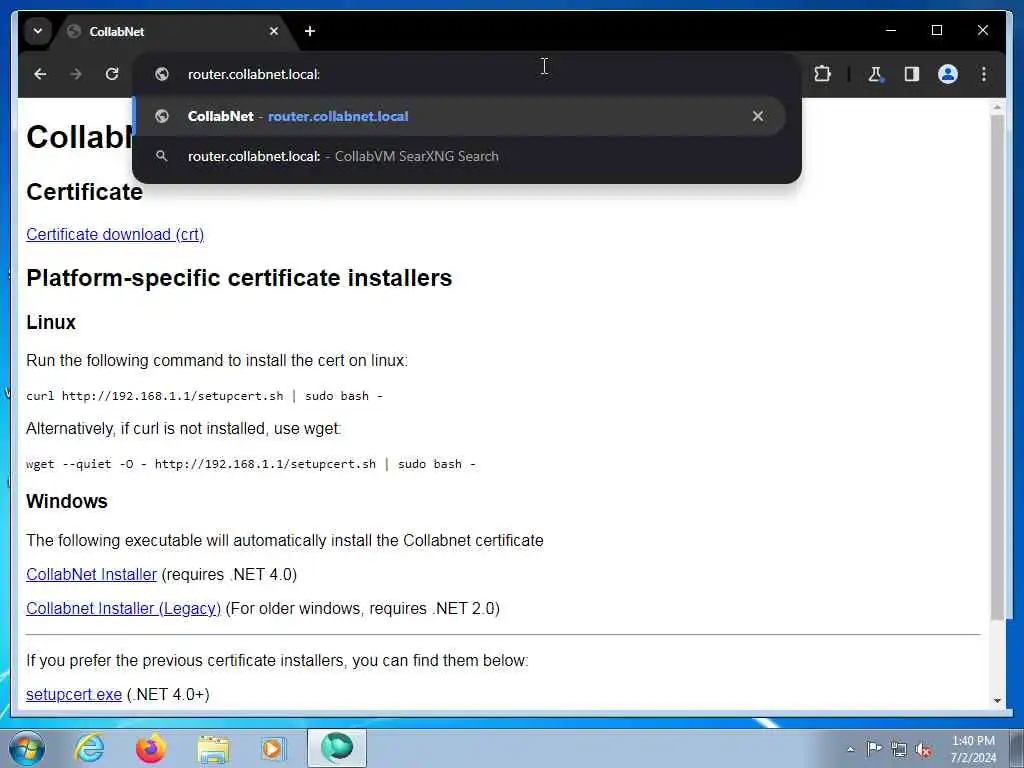Open the muted volume tray icon
Viewport: 1024px width, 768px height.
pyautogui.click(x=923, y=749)
